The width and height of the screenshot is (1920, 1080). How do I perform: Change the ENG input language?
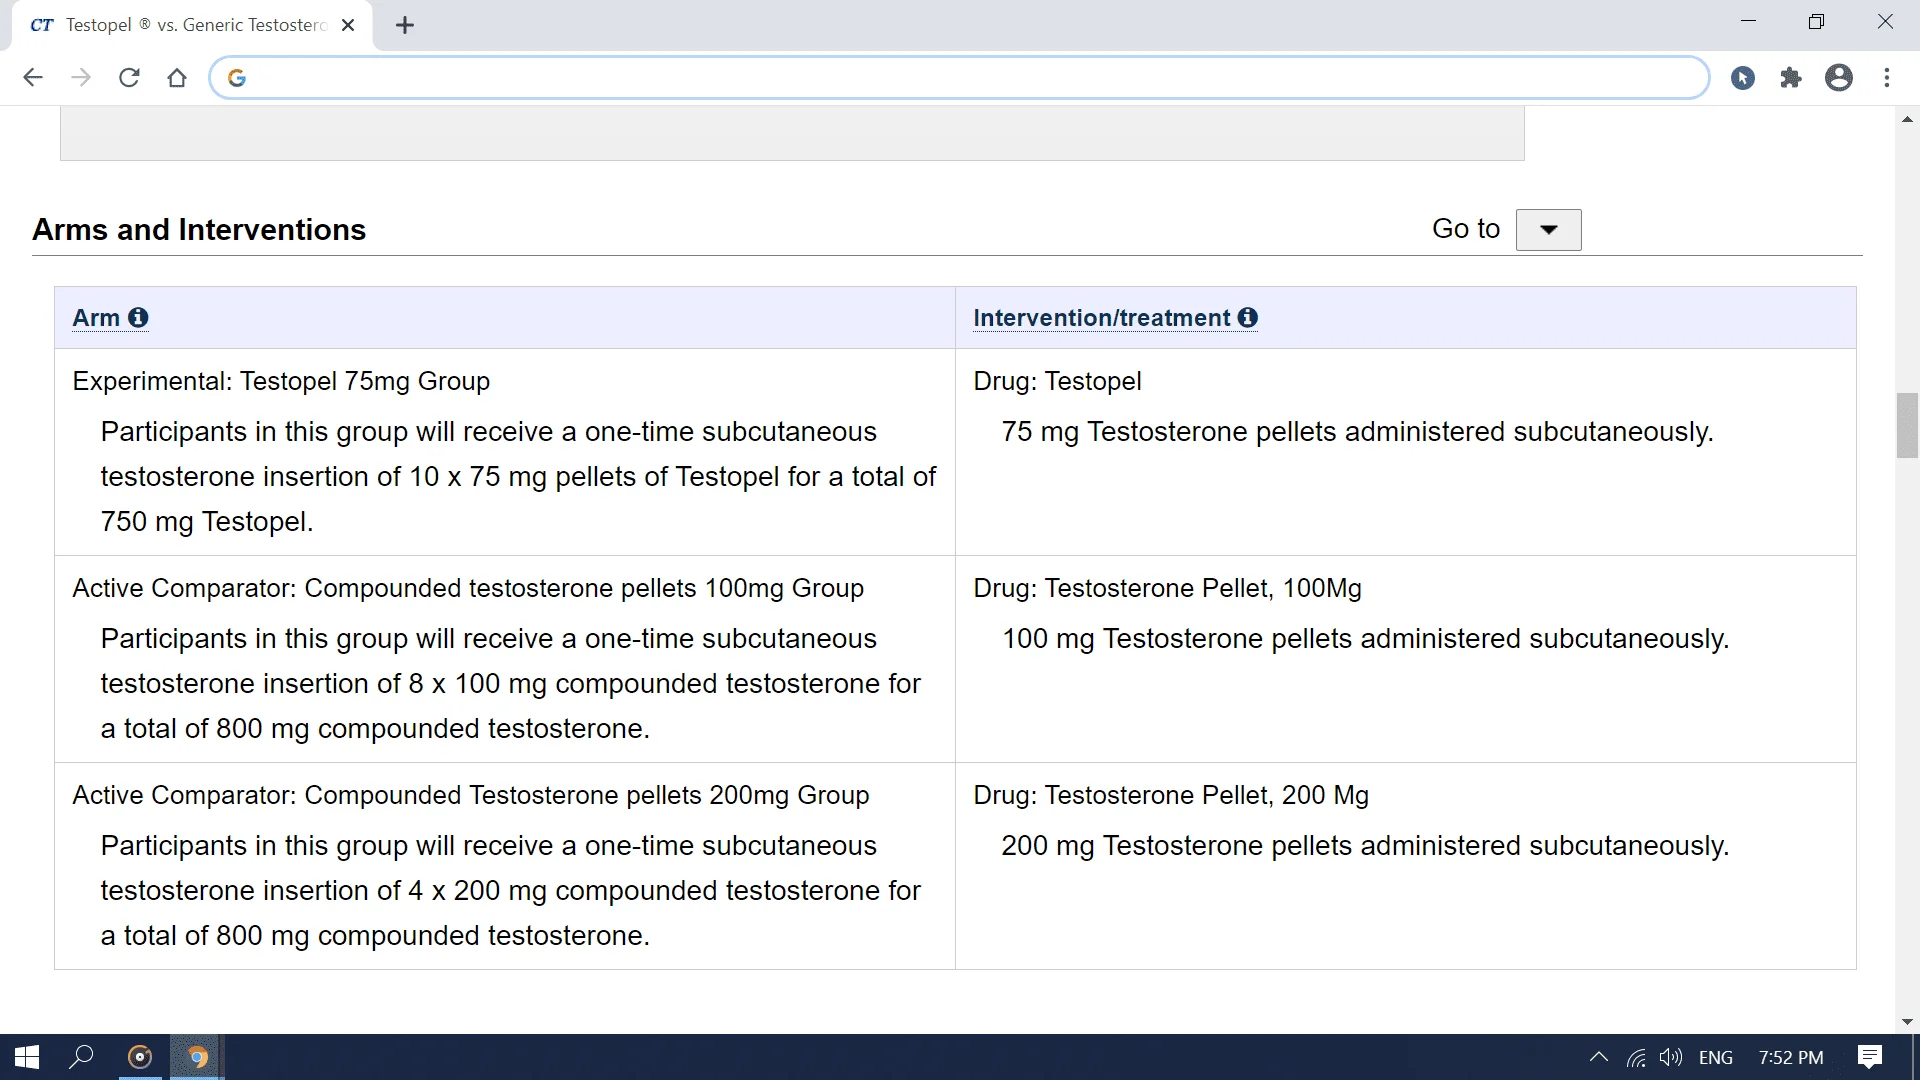[x=1716, y=1057]
